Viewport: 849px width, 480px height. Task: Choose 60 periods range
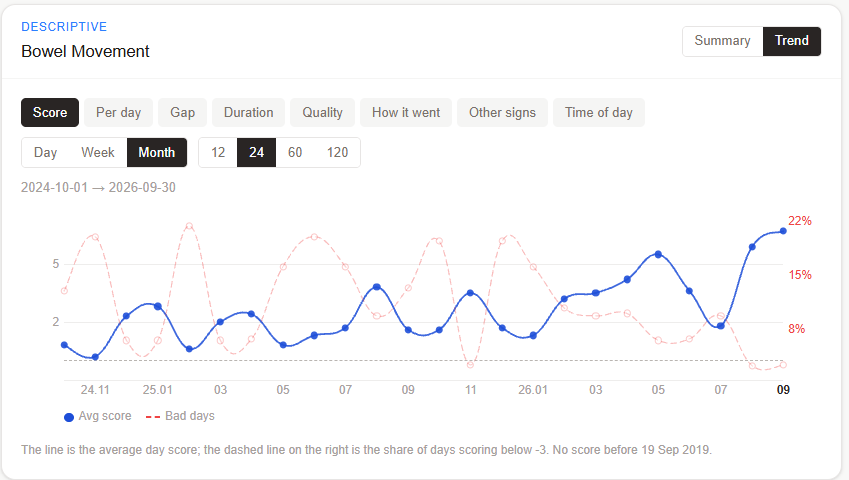[x=295, y=153]
